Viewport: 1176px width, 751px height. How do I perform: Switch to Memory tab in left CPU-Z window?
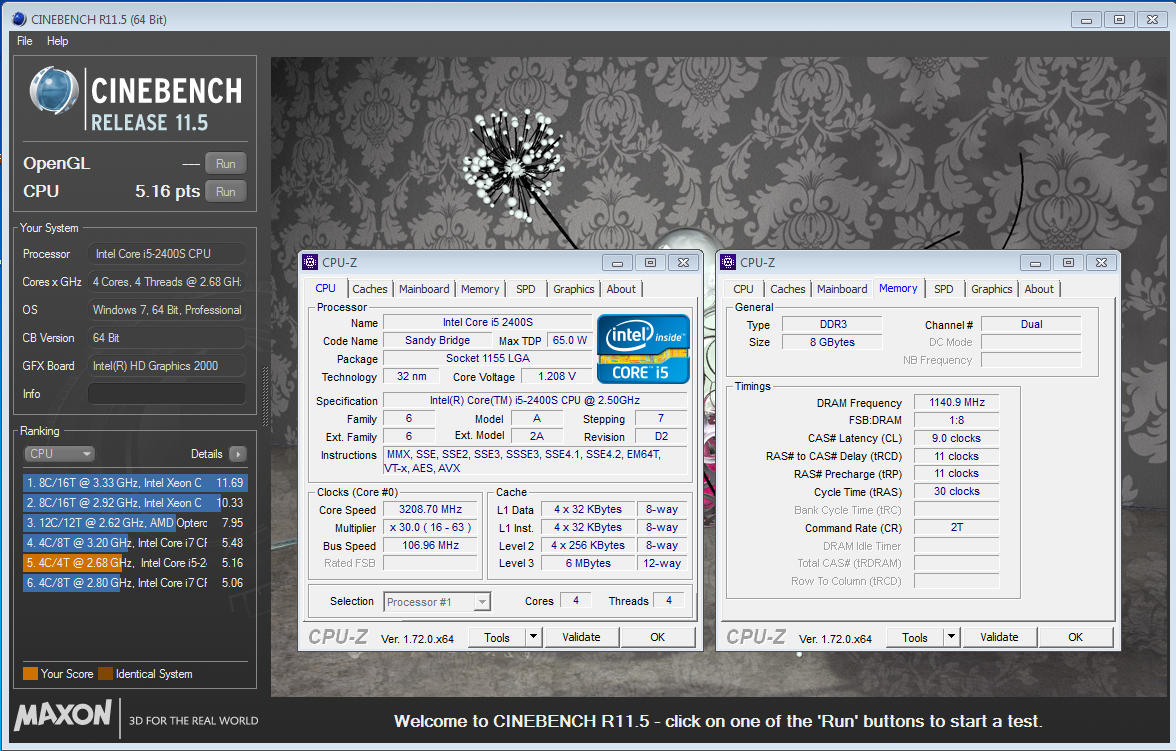pyautogui.click(x=480, y=289)
